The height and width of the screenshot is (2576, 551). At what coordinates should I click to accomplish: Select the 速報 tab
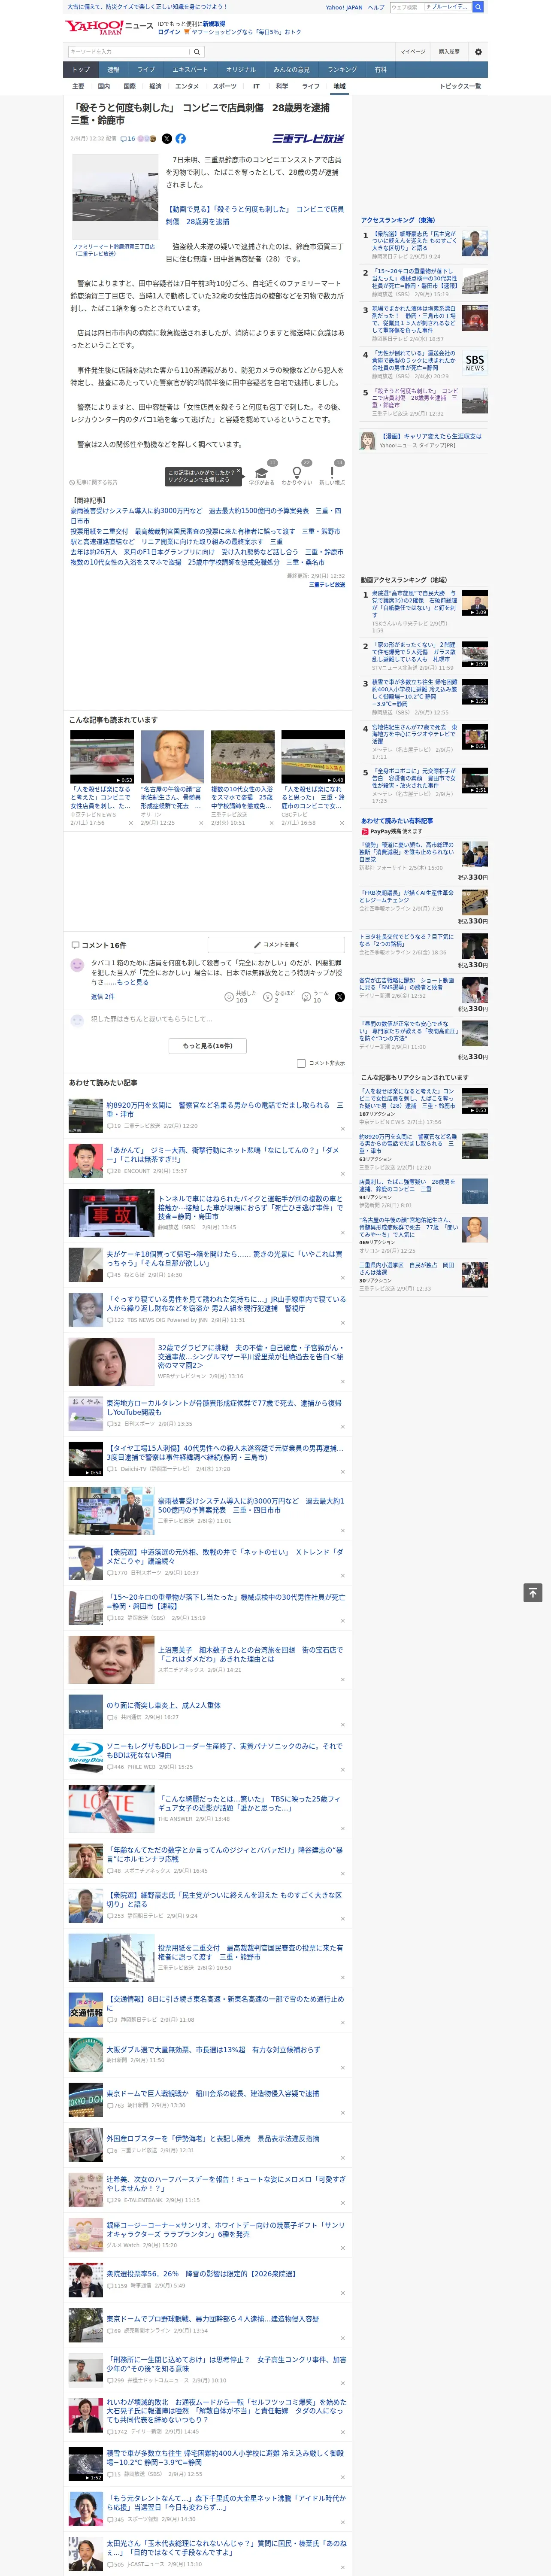[113, 70]
